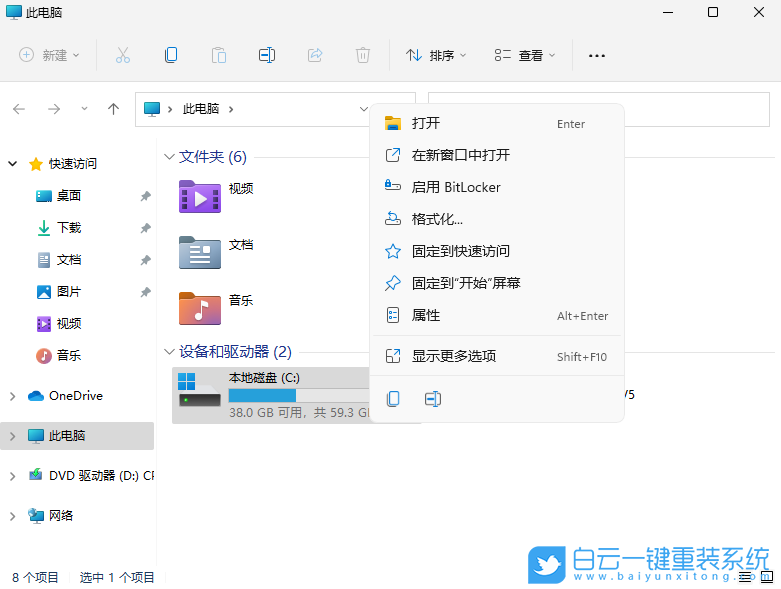Click 此电脑 in the address bar
The width and height of the screenshot is (781, 589).
[x=201, y=109]
